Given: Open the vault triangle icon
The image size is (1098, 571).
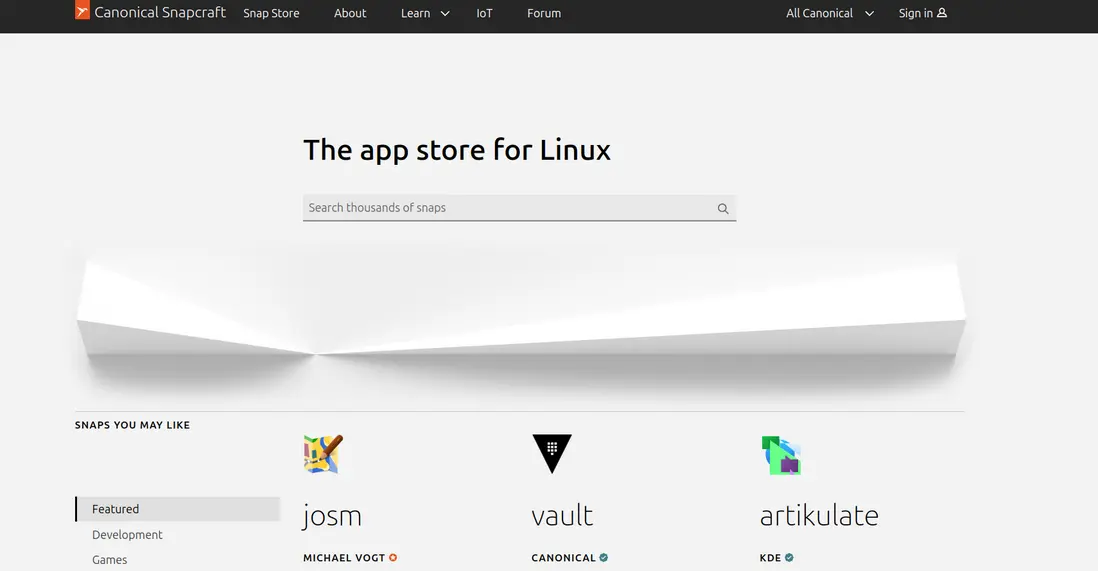Looking at the screenshot, I should [x=552, y=454].
